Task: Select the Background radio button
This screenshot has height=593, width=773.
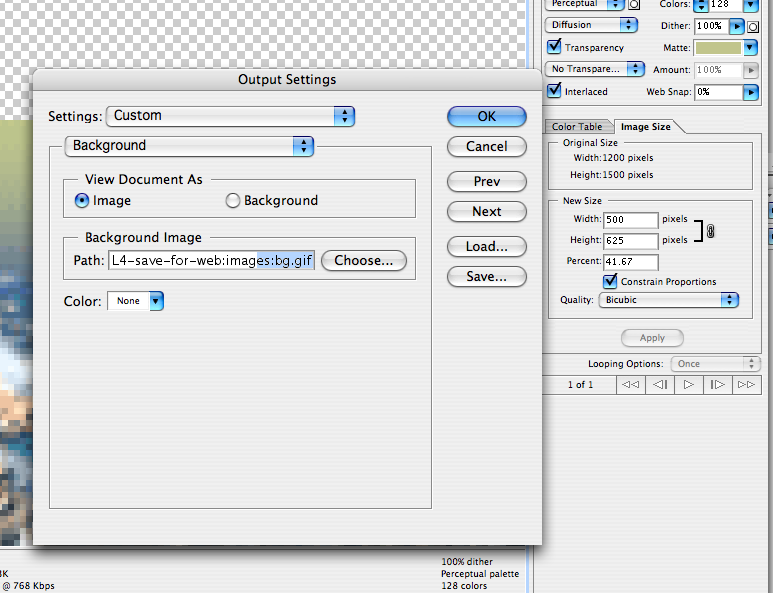Action: tap(233, 201)
